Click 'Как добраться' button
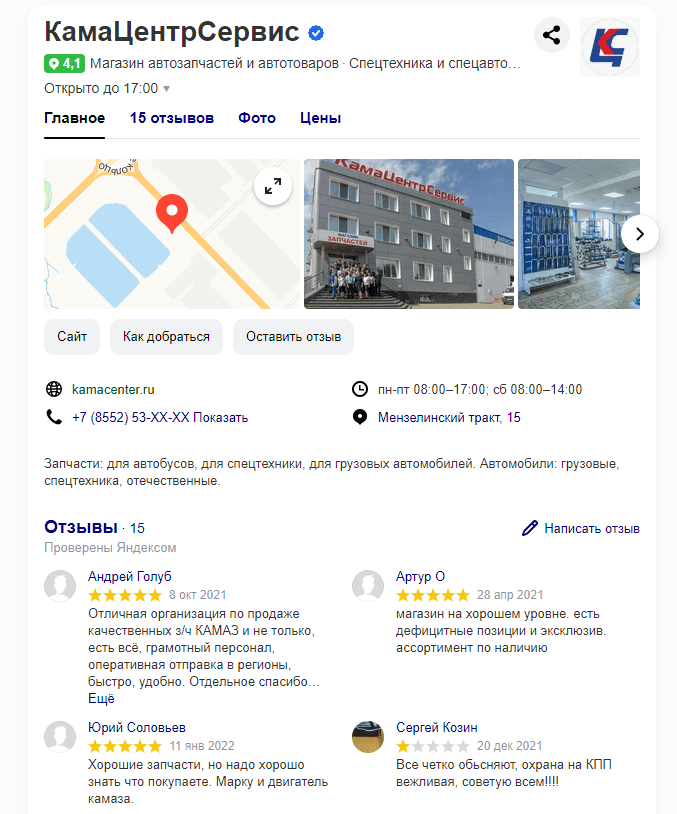Screen dimensions: 677x814 click(166, 337)
